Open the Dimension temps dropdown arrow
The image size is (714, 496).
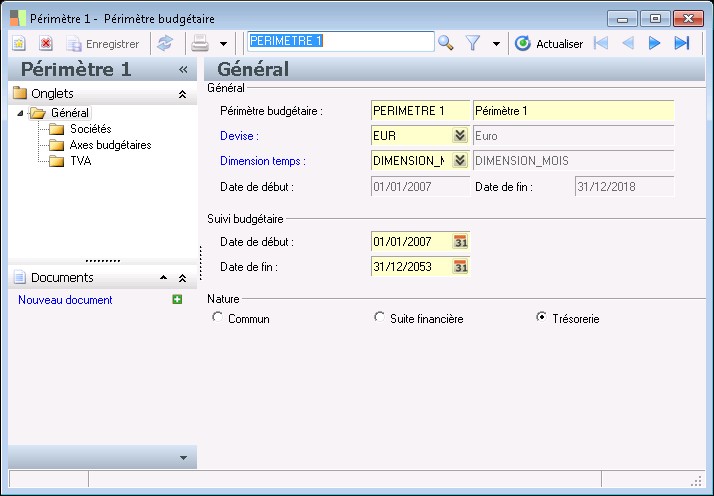pyautogui.click(x=460, y=160)
